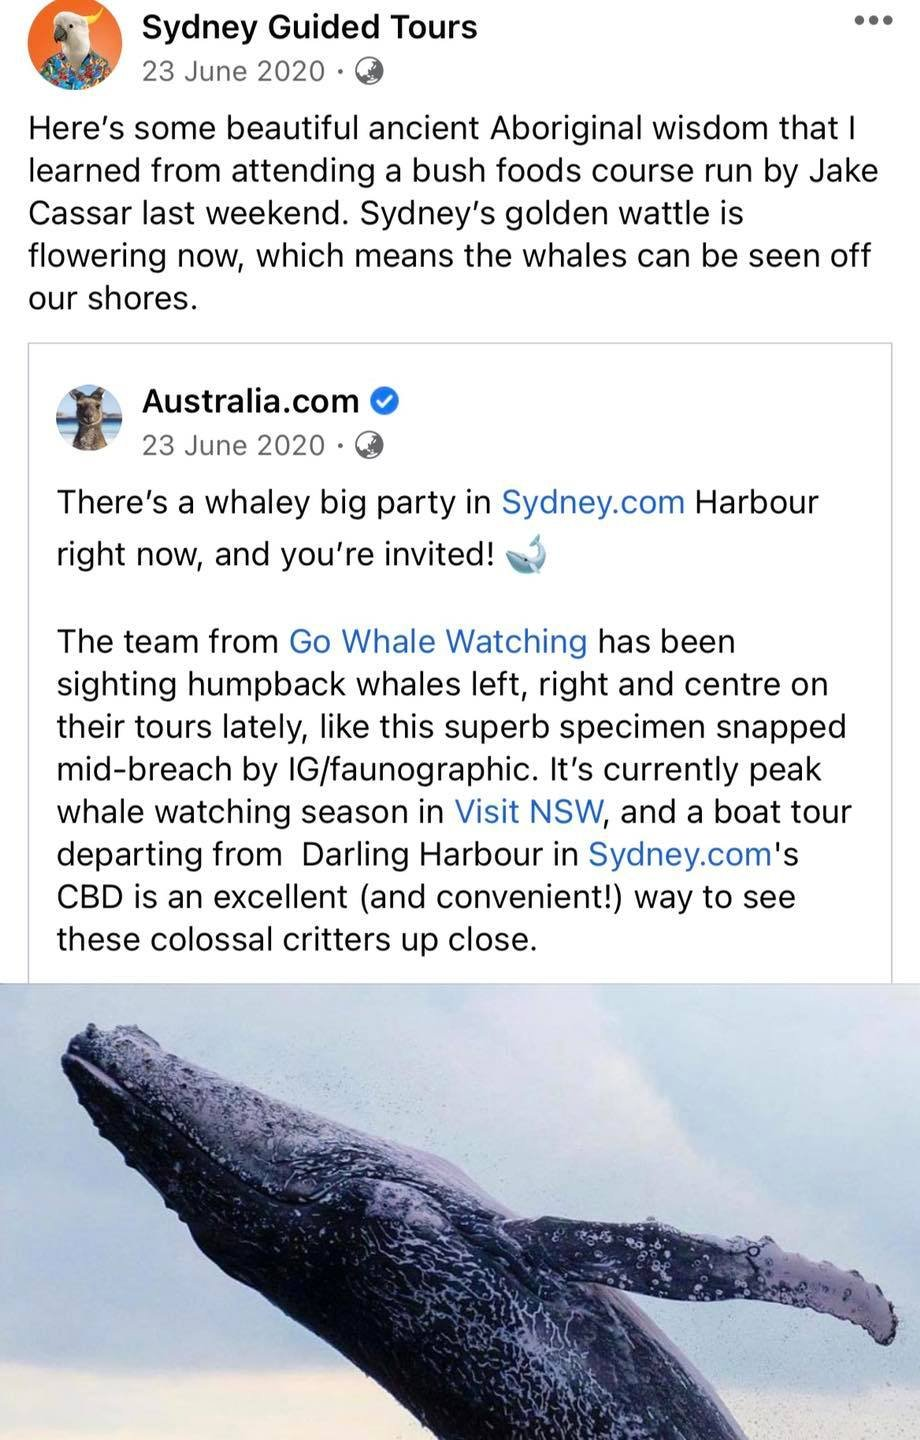Open the Go Whale Watching link
This screenshot has width=920, height=1440.
[x=437, y=641]
